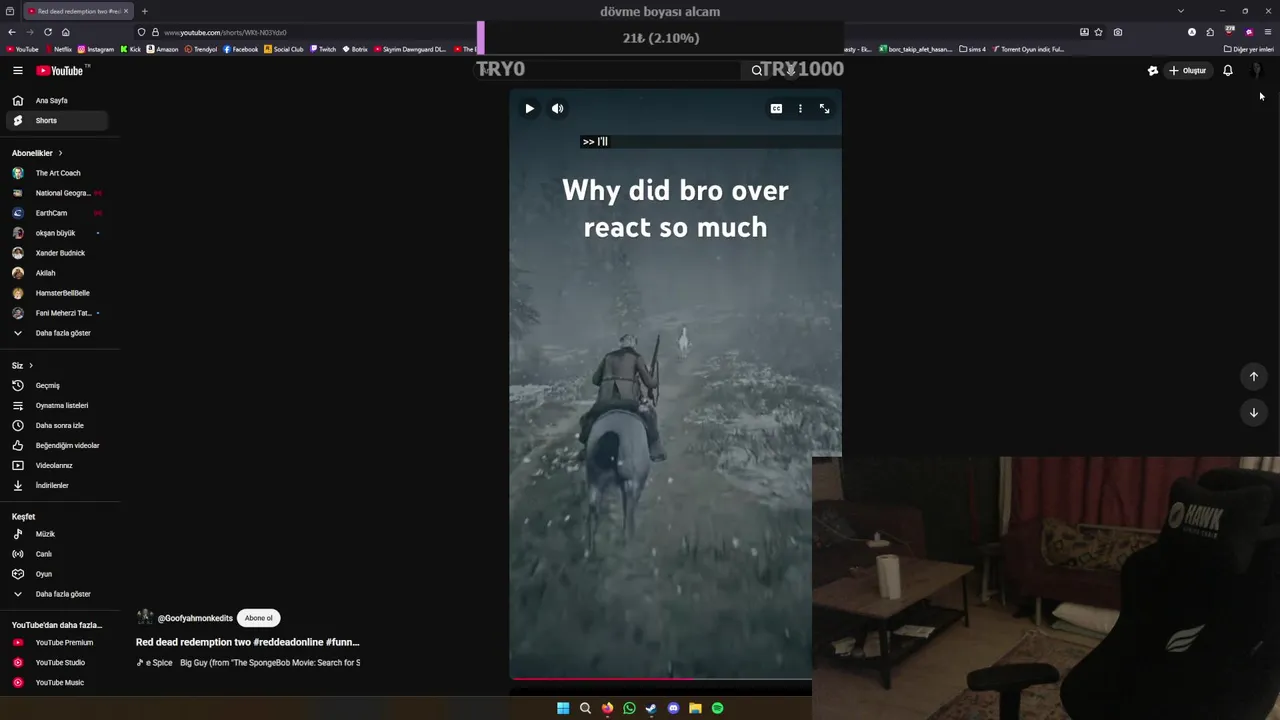Viewport: 1280px width, 720px height.
Task: Click the browser address bar URL
Action: 225,32
